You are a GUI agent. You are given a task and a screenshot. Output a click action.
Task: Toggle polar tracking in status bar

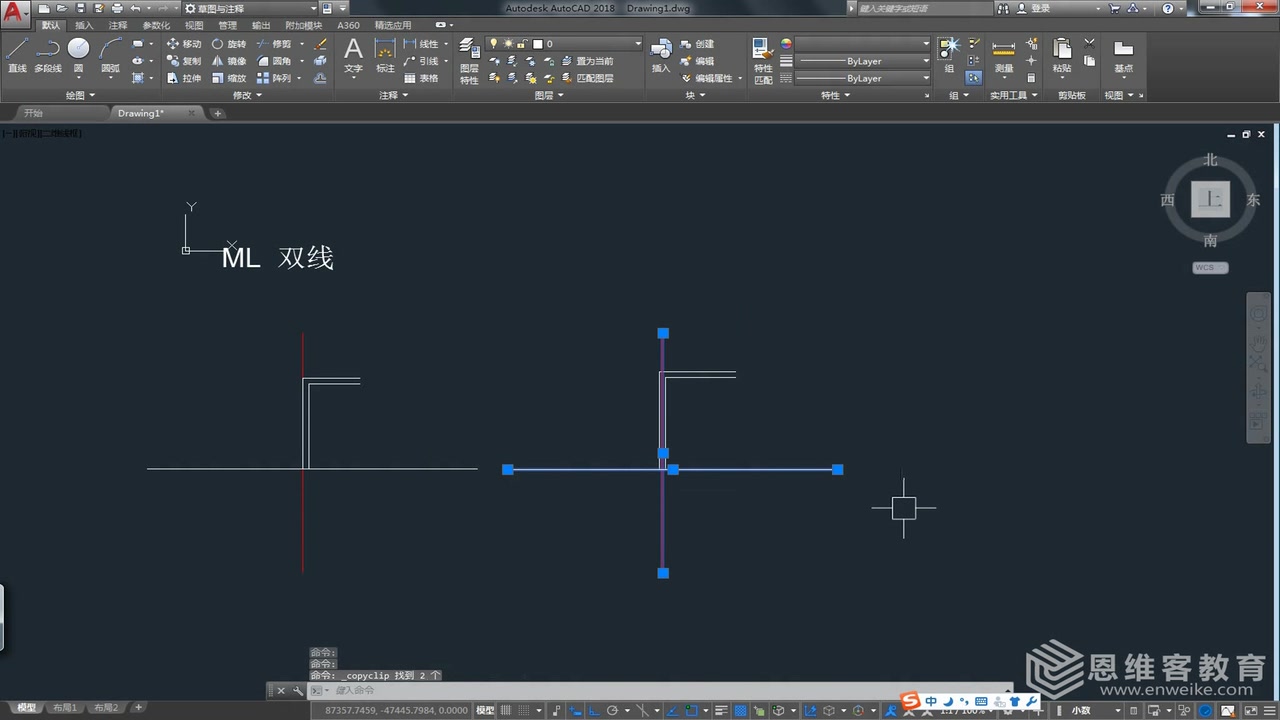pos(612,710)
